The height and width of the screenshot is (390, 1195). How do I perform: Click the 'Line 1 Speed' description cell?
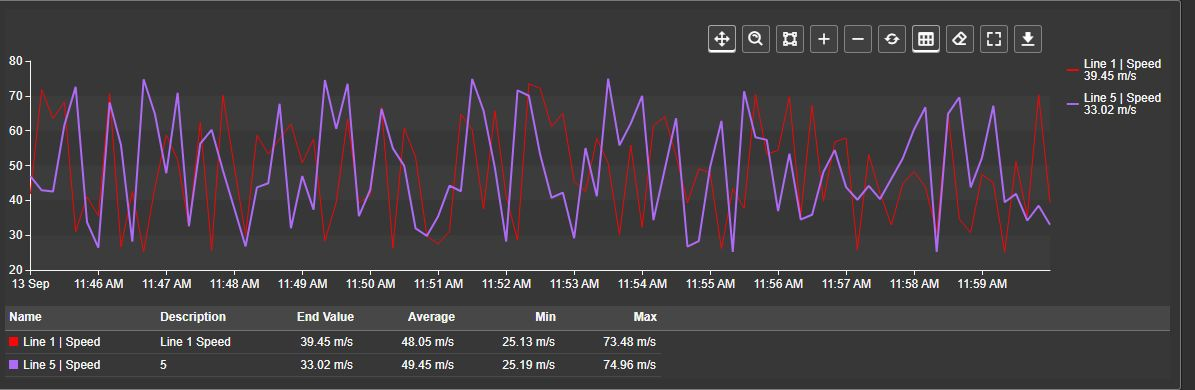[x=195, y=342]
